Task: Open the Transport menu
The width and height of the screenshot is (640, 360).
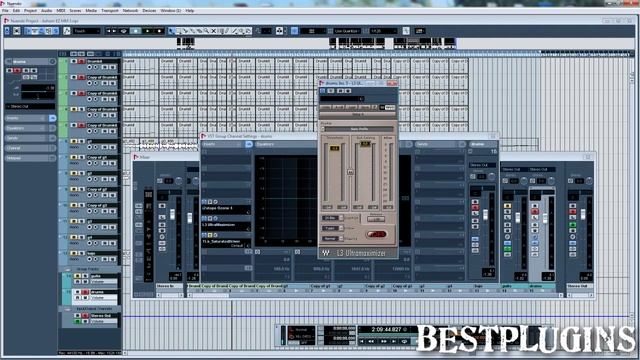Action: tap(110, 11)
